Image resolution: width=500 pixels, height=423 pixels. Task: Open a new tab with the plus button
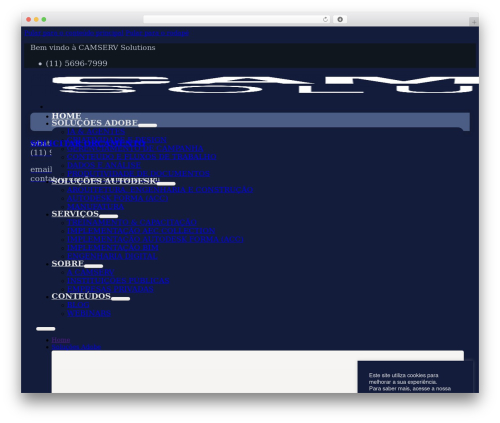[474, 22]
